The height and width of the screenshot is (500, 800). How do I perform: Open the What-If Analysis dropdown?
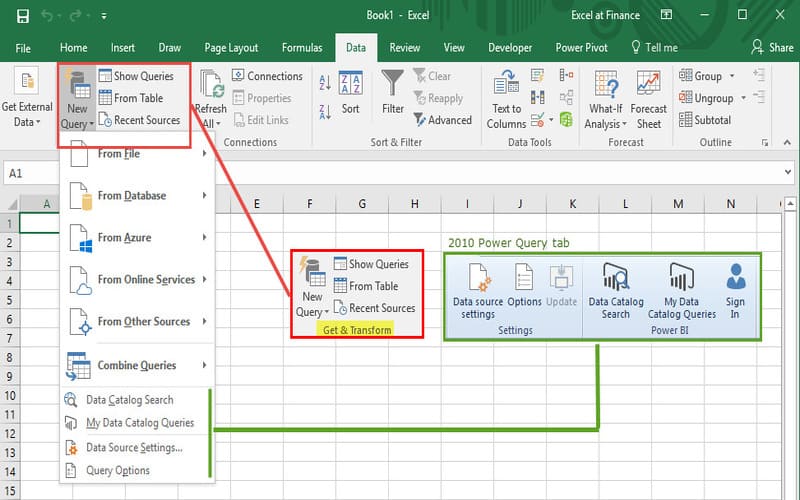click(605, 100)
